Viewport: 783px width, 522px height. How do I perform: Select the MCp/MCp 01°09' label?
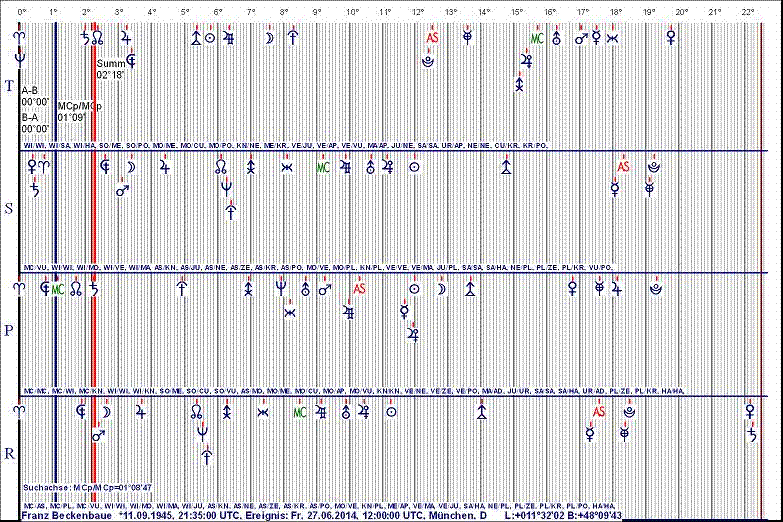click(77, 111)
